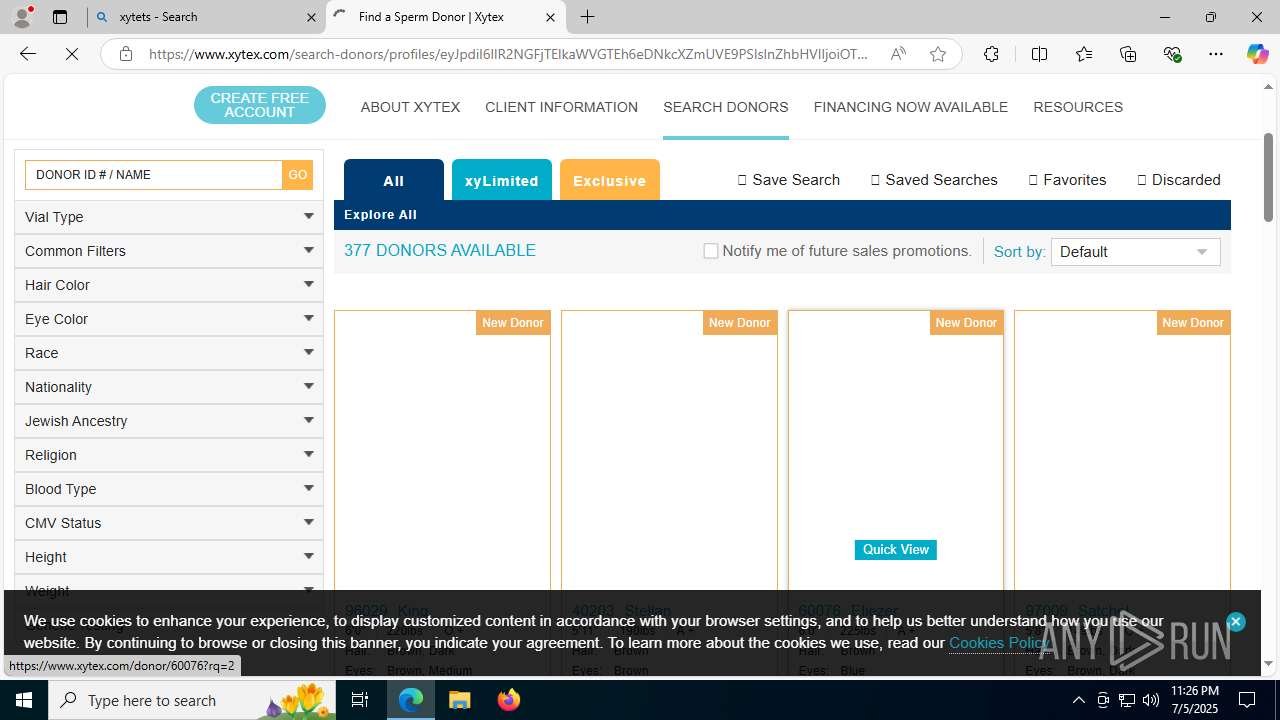This screenshot has width=1280, height=720.
Task: Open a new browser tab
Action: (x=588, y=17)
